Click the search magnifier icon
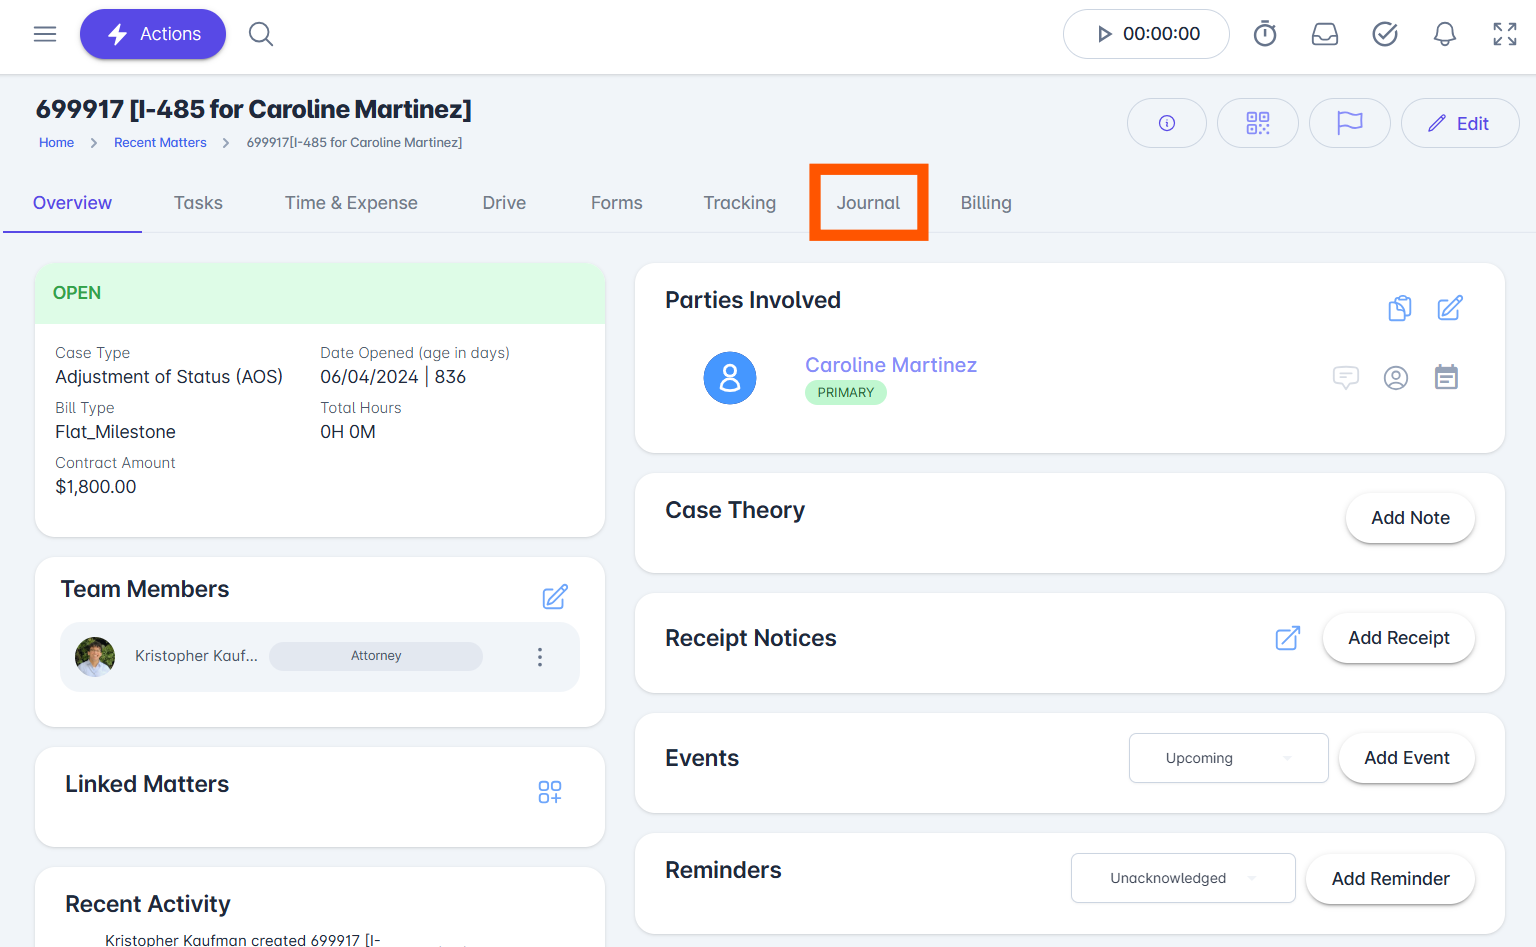1536x947 pixels. [261, 34]
